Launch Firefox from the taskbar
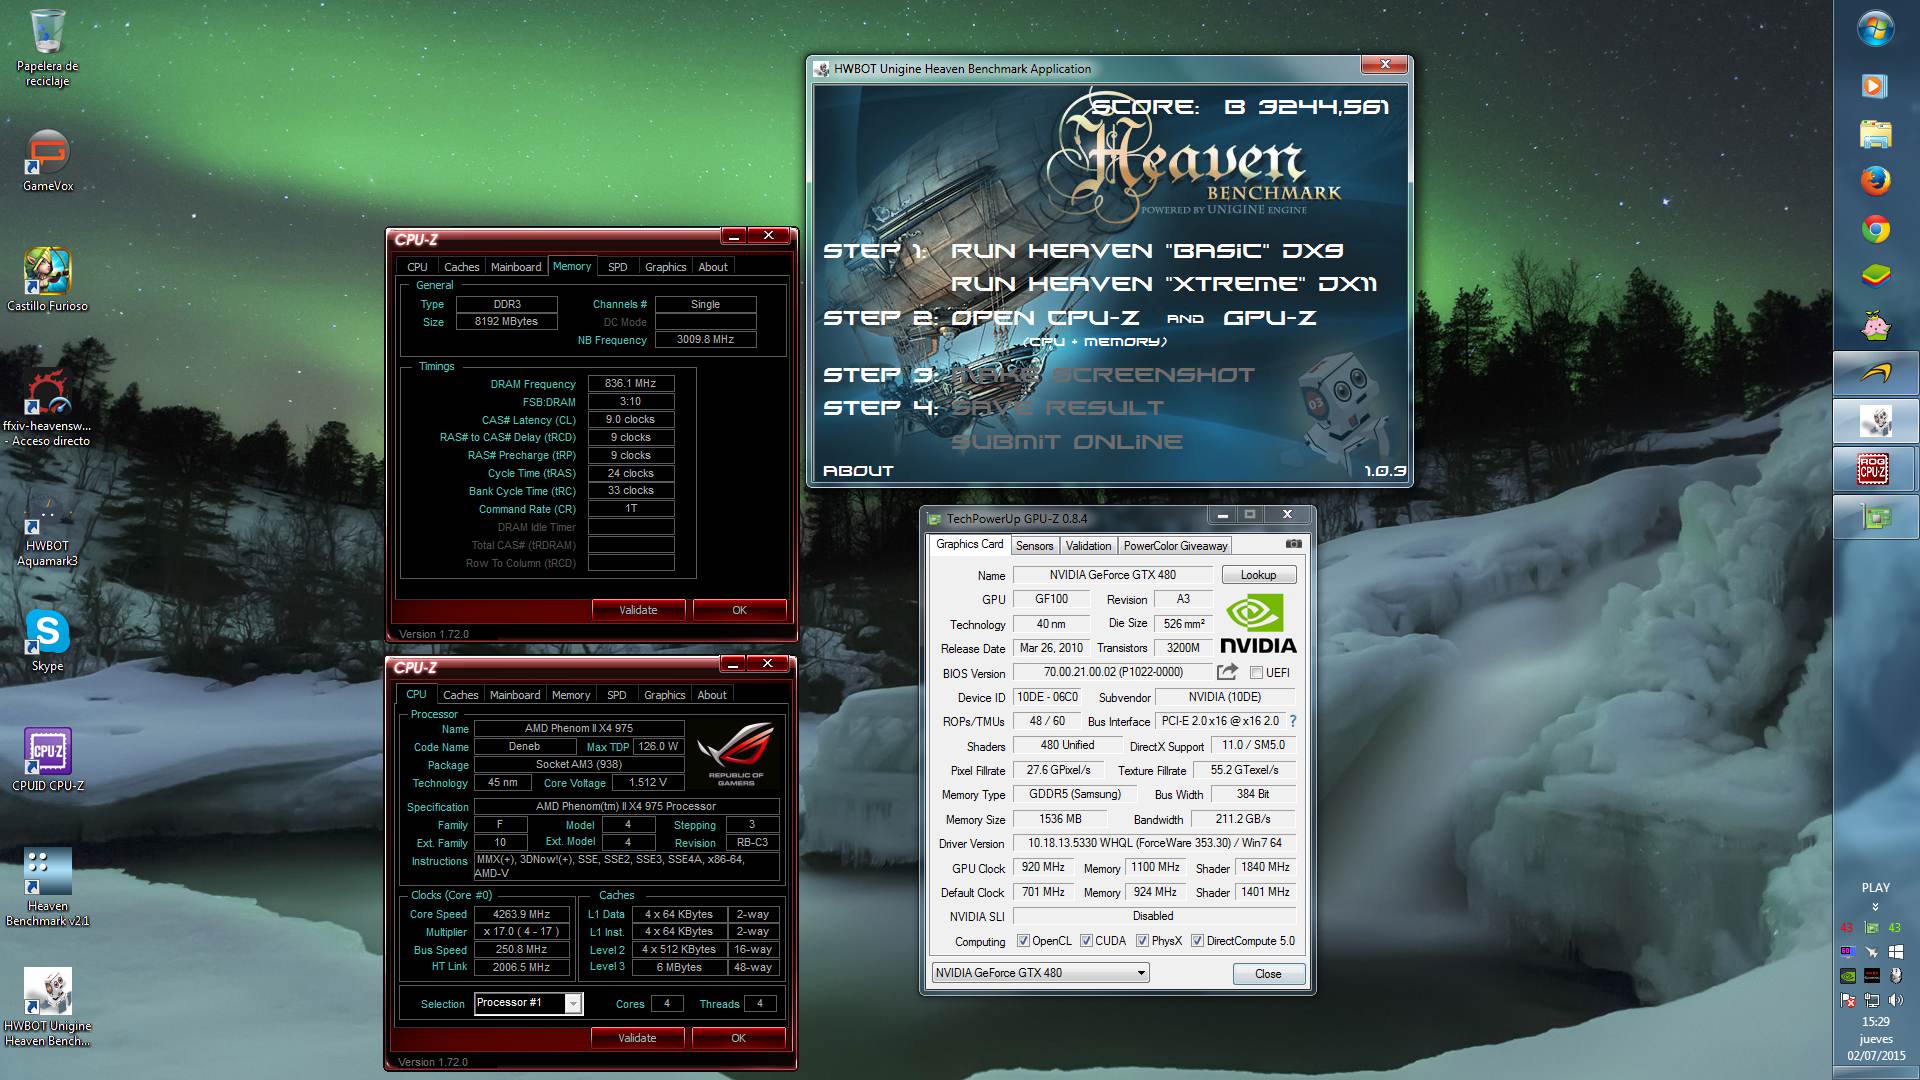The image size is (1920, 1080). (1875, 182)
